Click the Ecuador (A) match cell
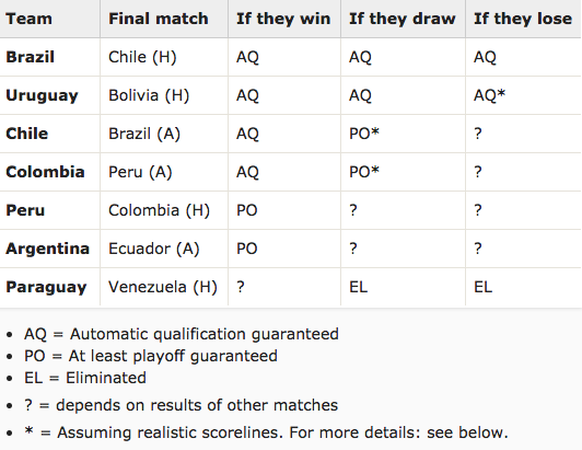This screenshot has width=582, height=450. (154, 248)
